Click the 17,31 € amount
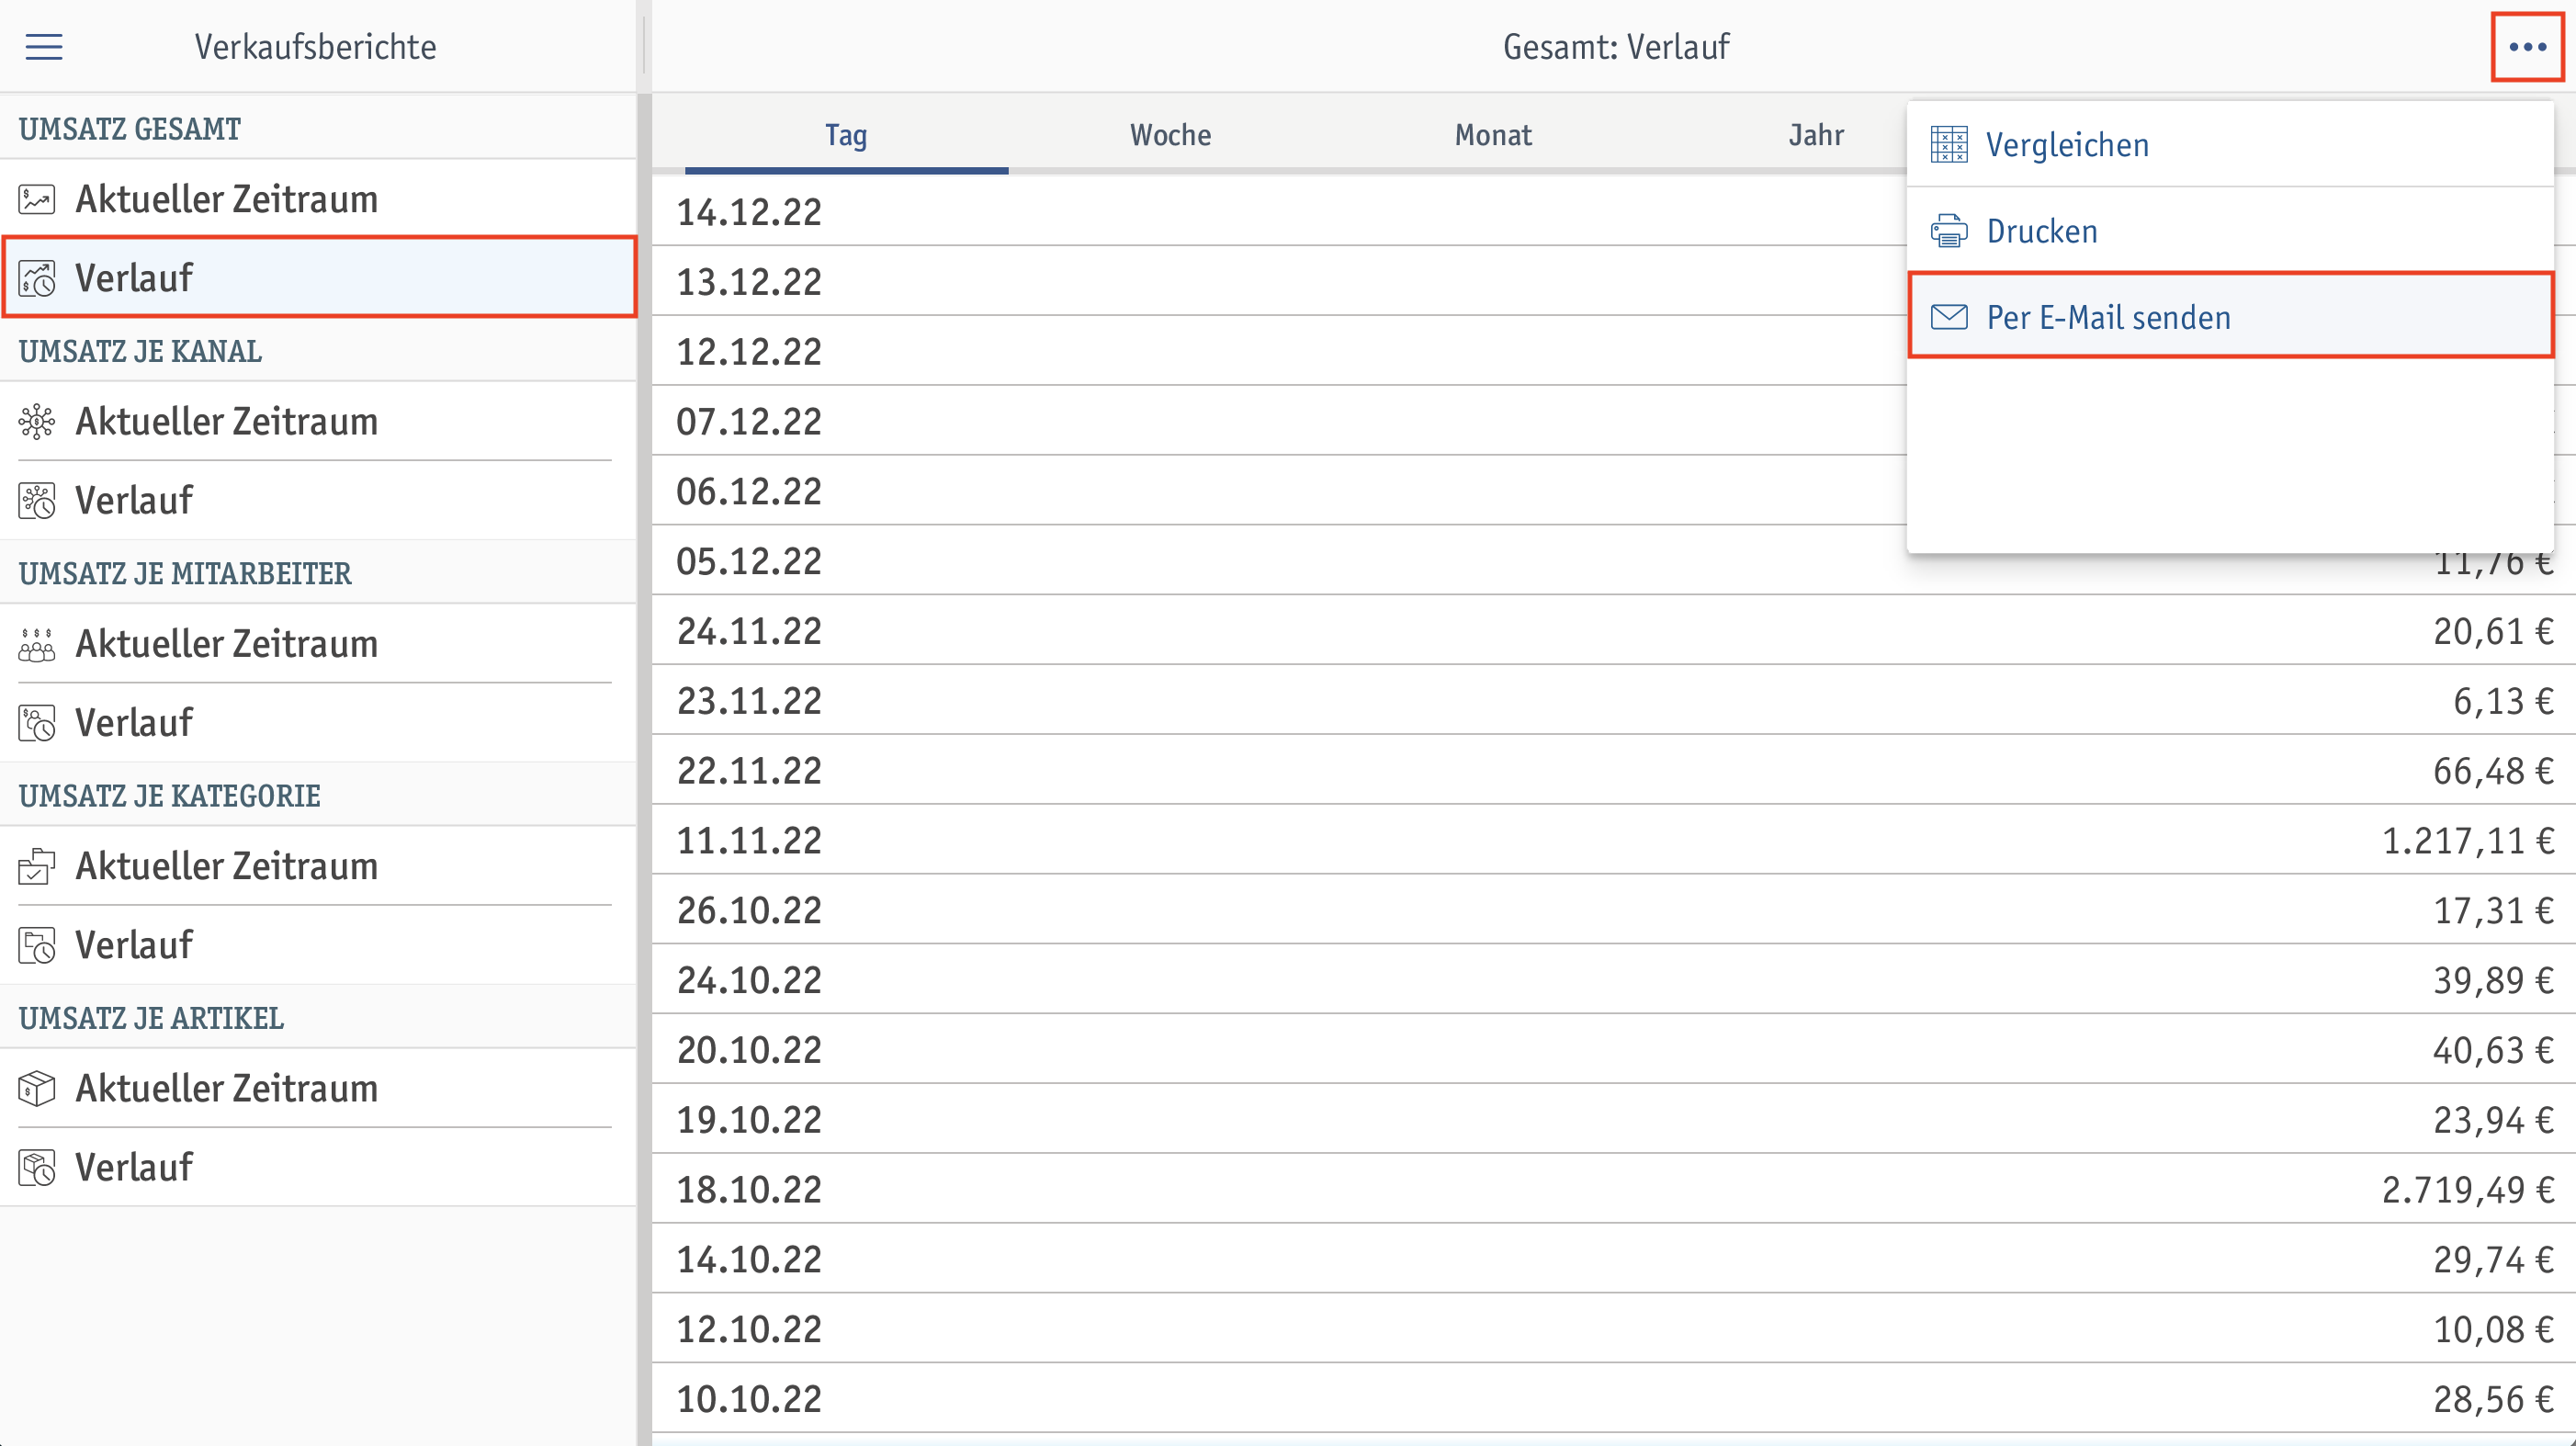Image resolution: width=2576 pixels, height=1446 pixels. (2493, 910)
